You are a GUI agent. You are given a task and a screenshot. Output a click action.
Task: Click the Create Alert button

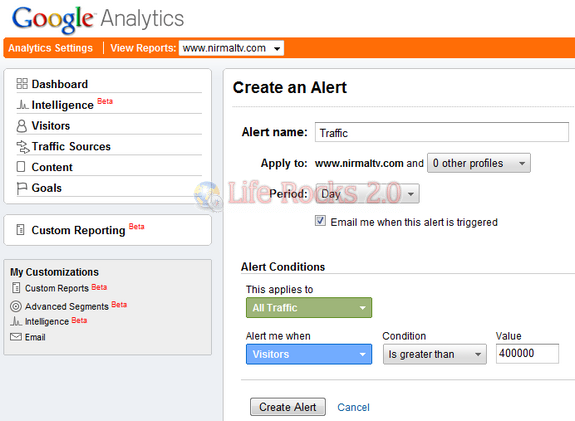point(288,407)
